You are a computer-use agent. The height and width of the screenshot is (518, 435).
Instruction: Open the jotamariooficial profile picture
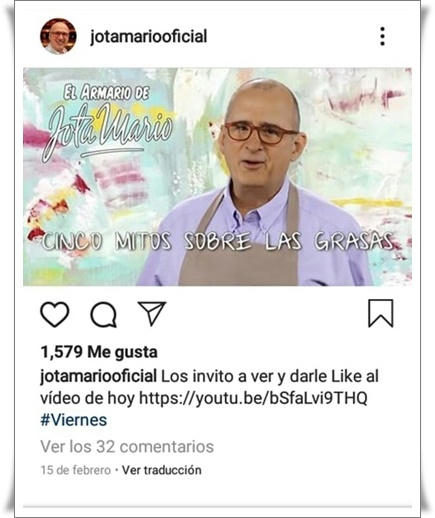58,36
